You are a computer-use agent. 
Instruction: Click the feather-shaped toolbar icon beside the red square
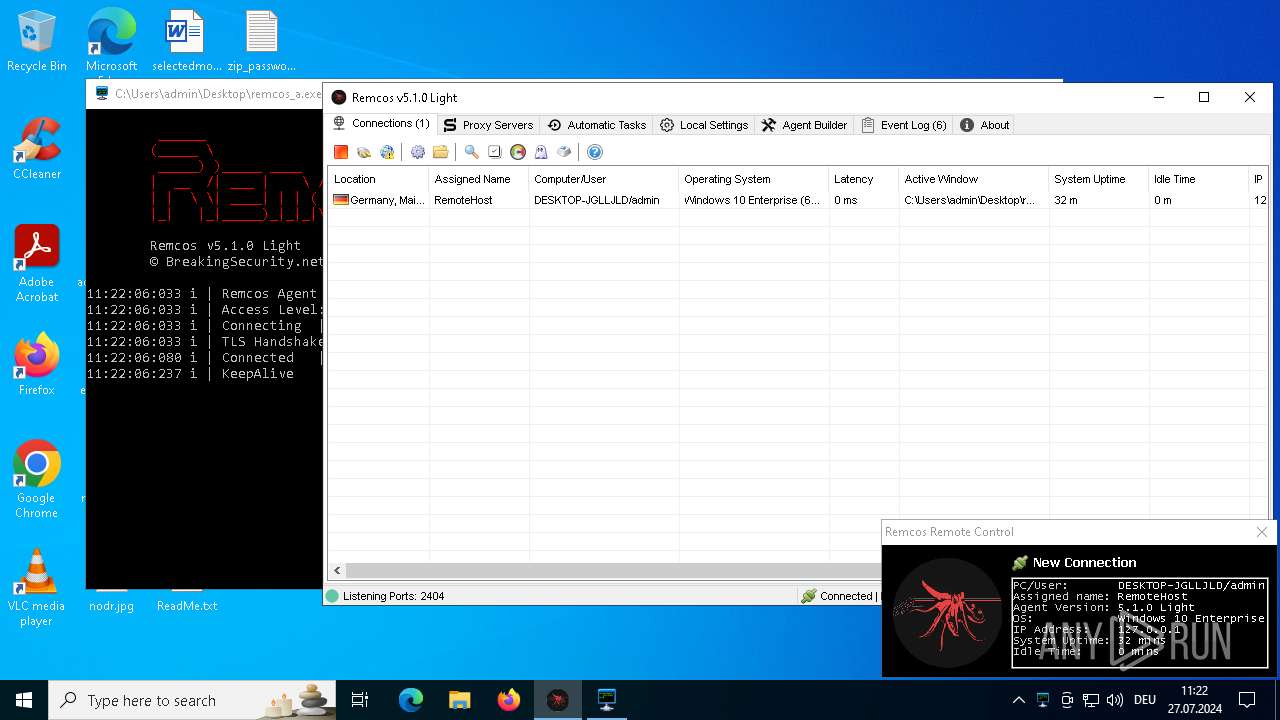[x=364, y=152]
